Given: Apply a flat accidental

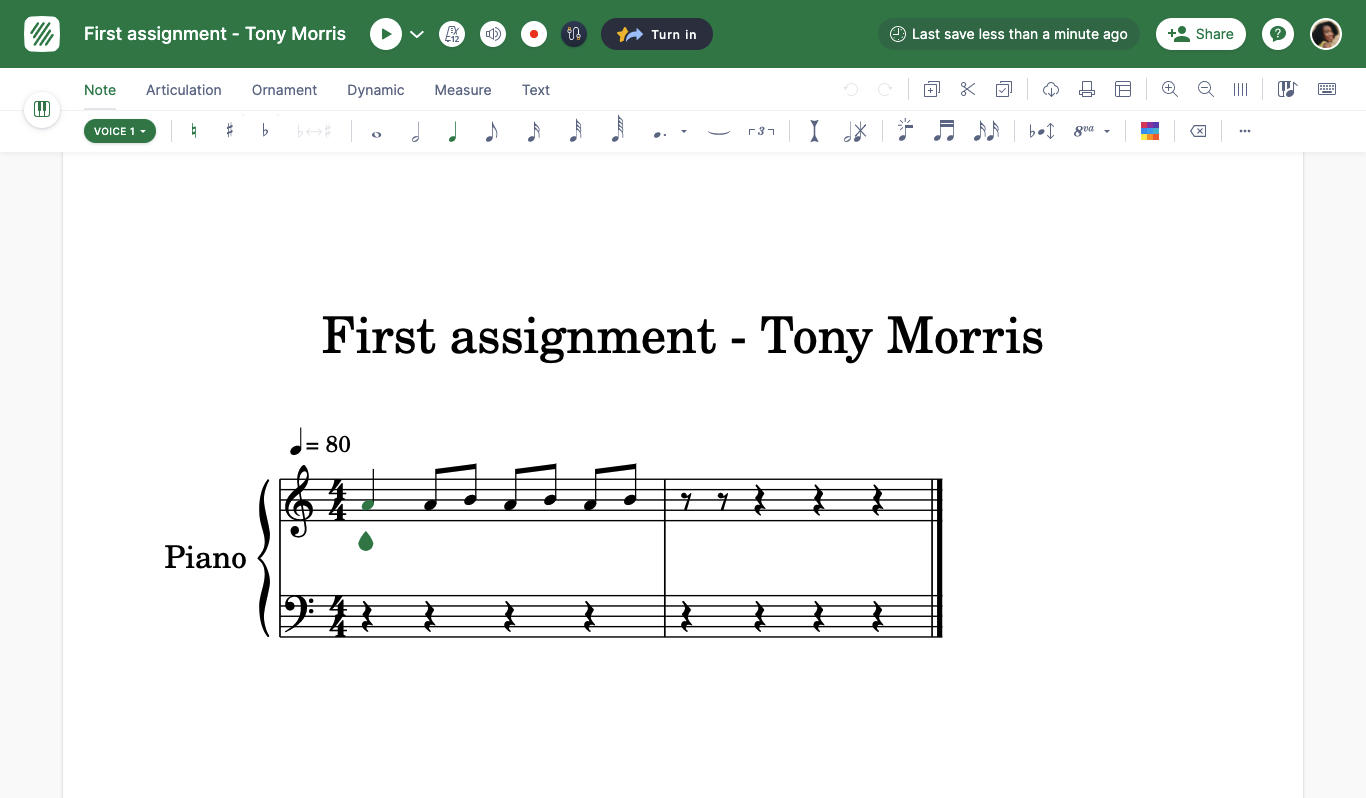Looking at the screenshot, I should [264, 131].
